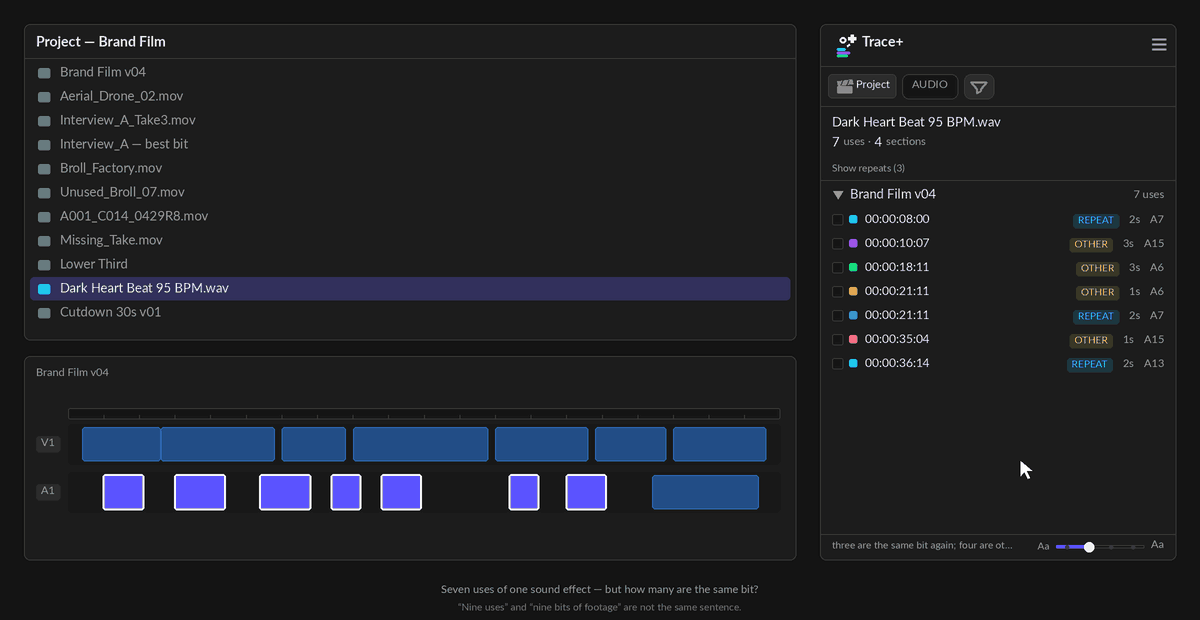Click the cyan icon of Dark Heart Beat 95 BPM.wav

click(x=44, y=289)
